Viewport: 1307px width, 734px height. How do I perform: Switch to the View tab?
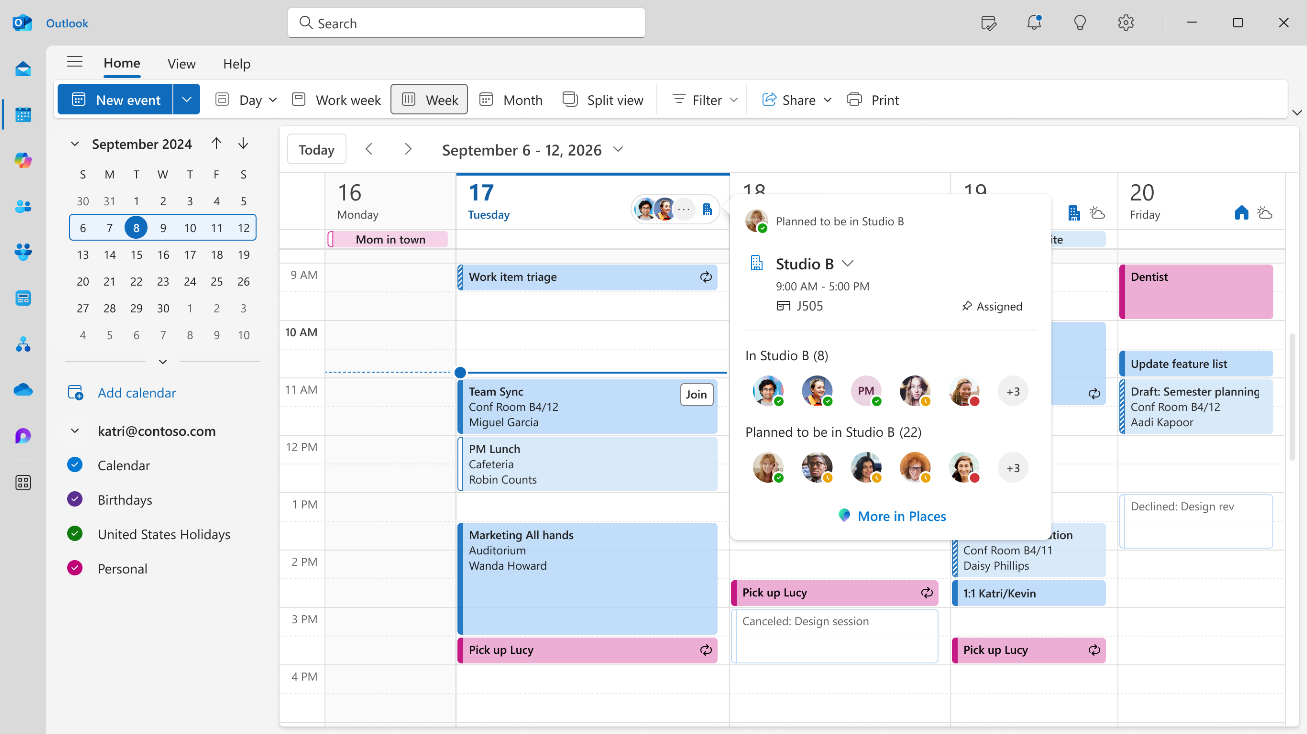181,64
